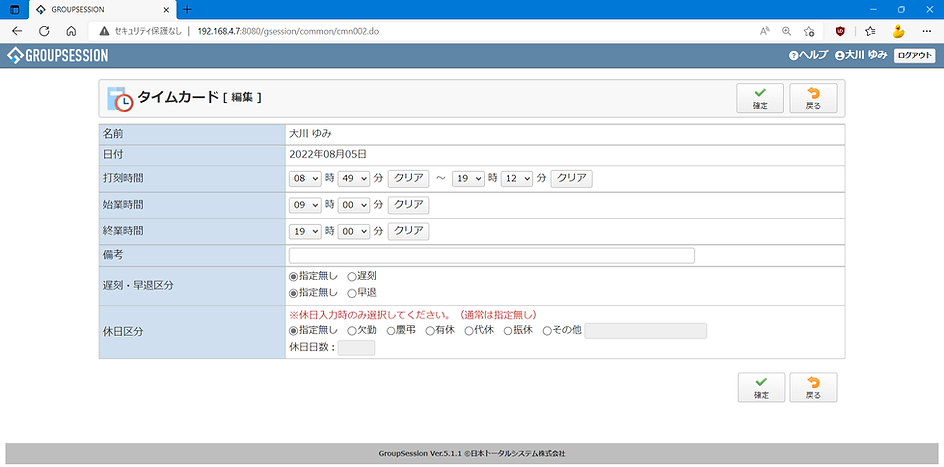Reload the page with refresh icon
This screenshot has width=944, height=467.
(44, 31)
